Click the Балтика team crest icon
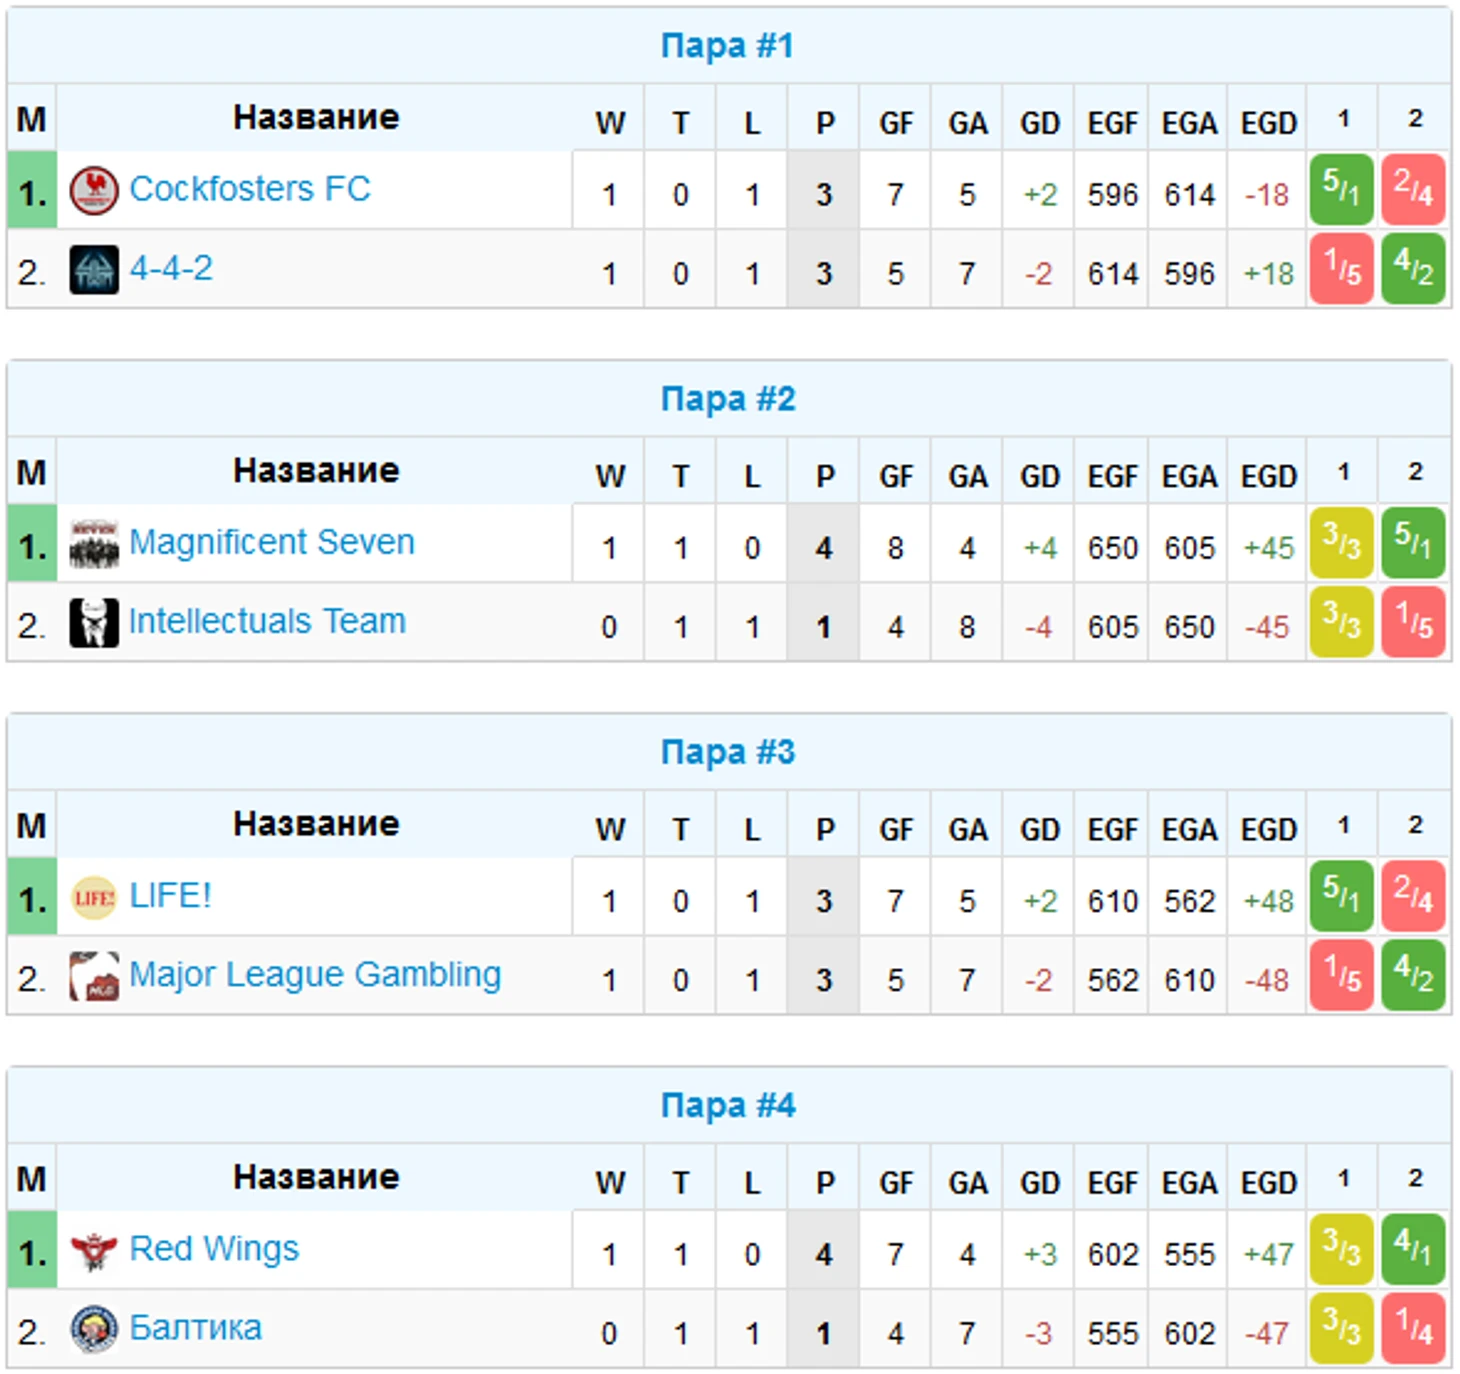Image resolution: width=1460 pixels, height=1374 pixels. (x=94, y=1329)
